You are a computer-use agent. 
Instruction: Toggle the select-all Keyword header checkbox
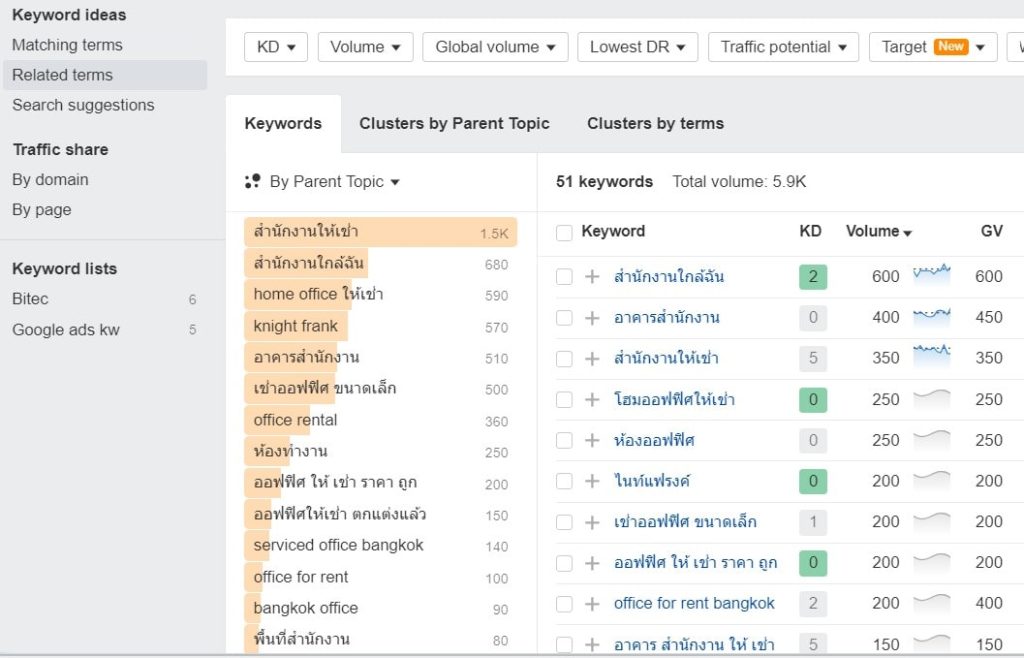(x=564, y=232)
